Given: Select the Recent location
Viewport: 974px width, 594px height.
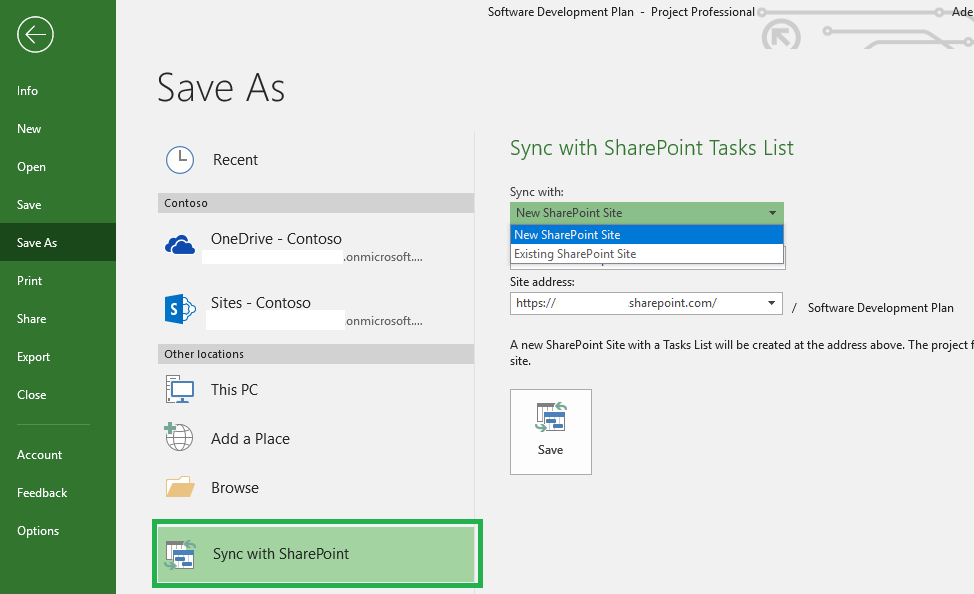Looking at the screenshot, I should [316, 160].
